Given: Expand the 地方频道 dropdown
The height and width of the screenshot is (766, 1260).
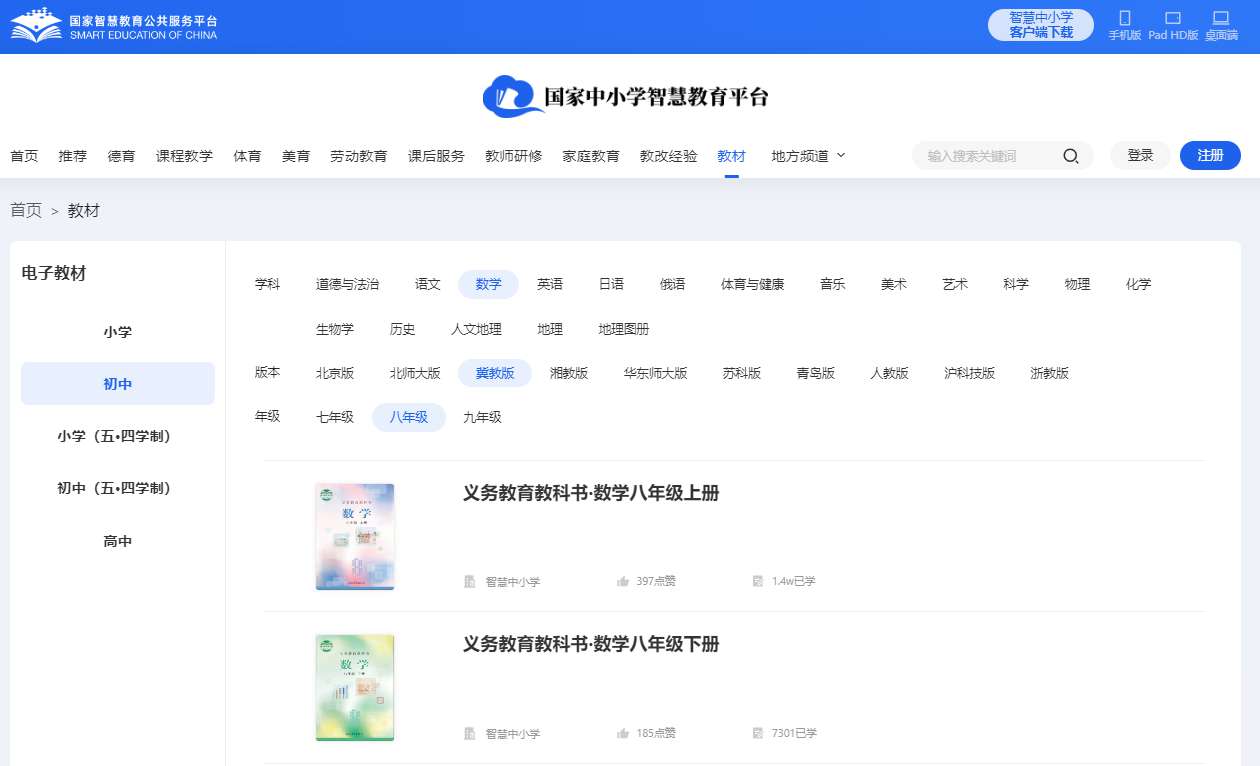Looking at the screenshot, I should pyautogui.click(x=809, y=156).
